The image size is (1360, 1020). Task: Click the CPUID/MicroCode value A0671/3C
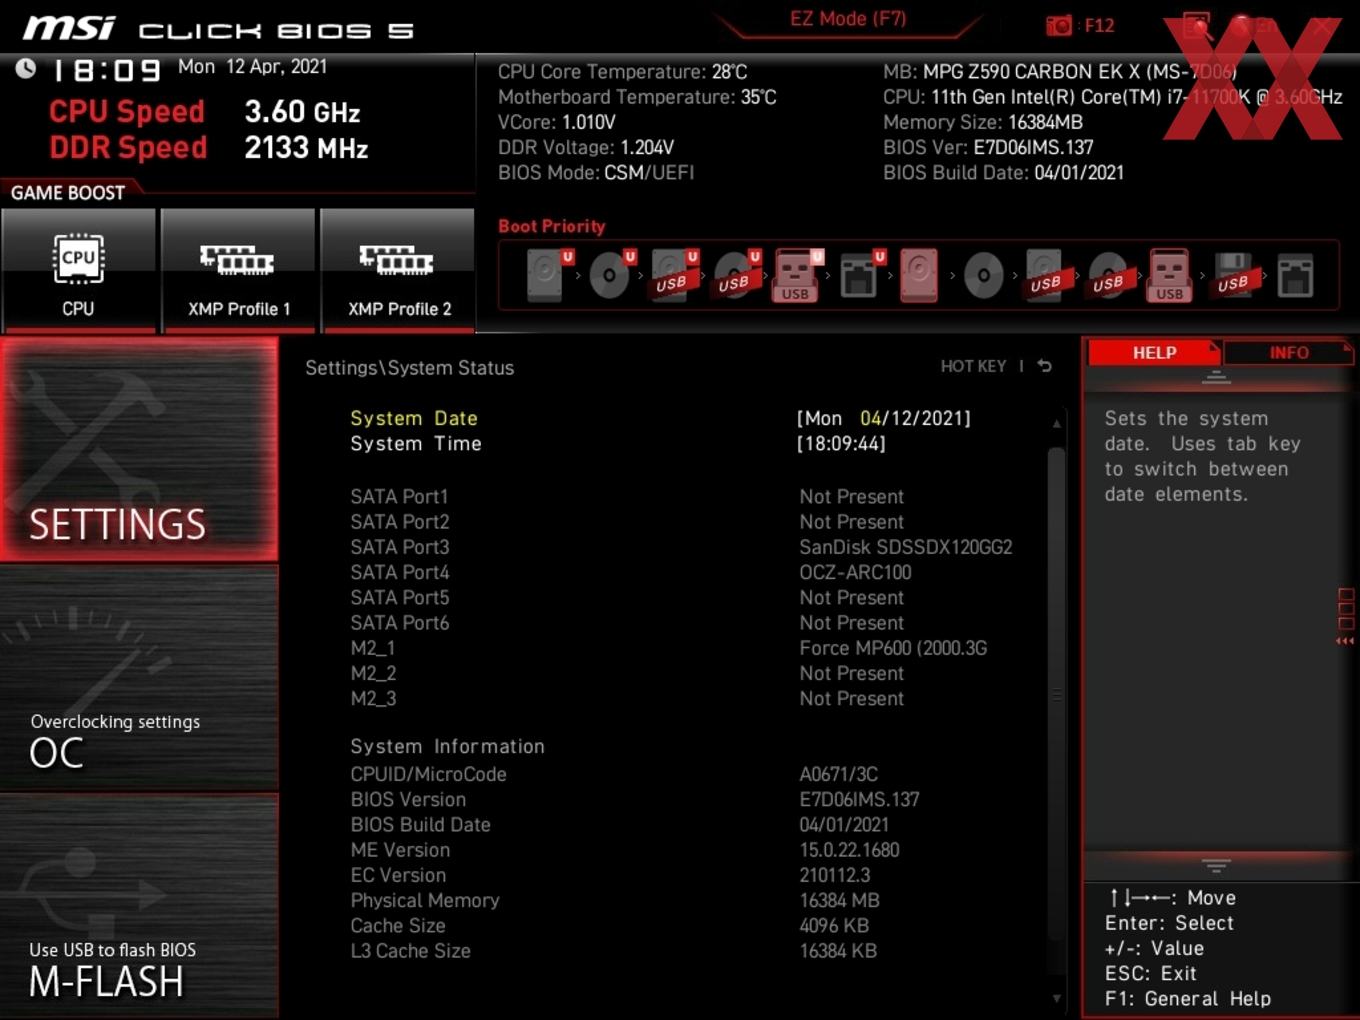click(x=839, y=774)
